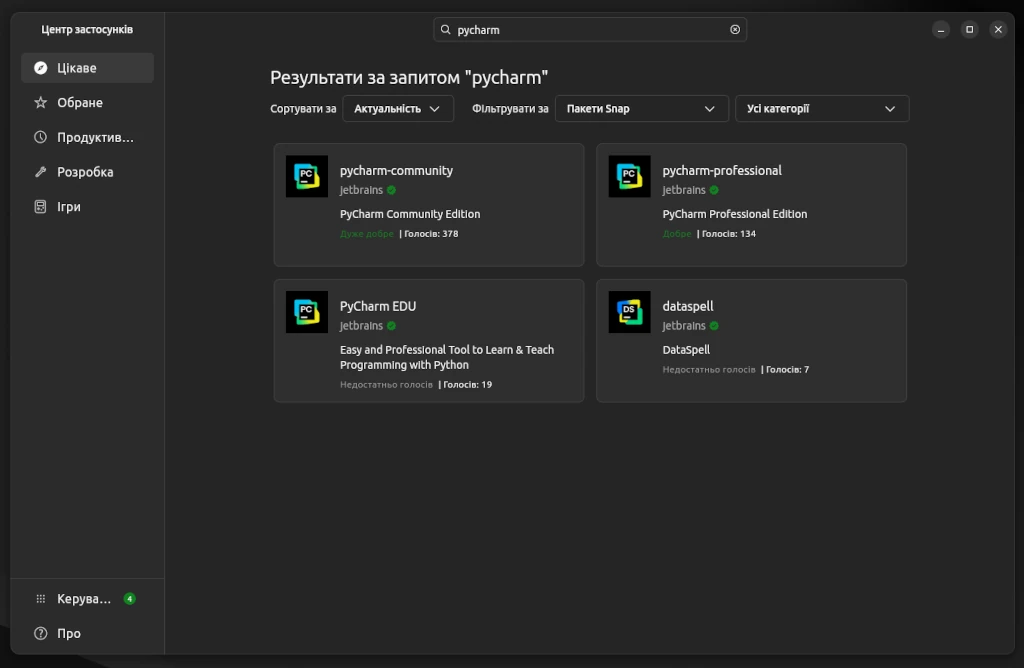Image resolution: width=1024 pixels, height=668 pixels.
Task: Click the question mark icon next to Про
Action: click(40, 633)
